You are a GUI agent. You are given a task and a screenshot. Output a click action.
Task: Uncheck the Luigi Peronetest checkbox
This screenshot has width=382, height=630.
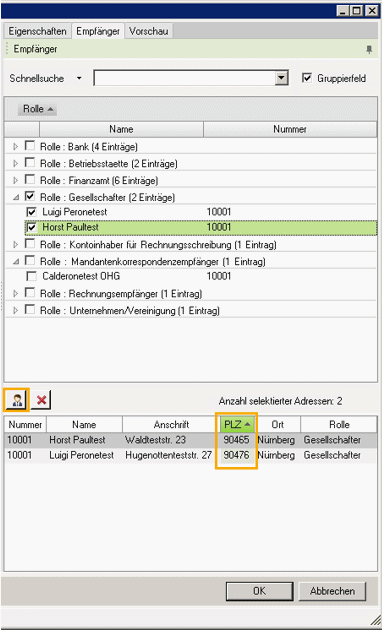click(x=31, y=212)
